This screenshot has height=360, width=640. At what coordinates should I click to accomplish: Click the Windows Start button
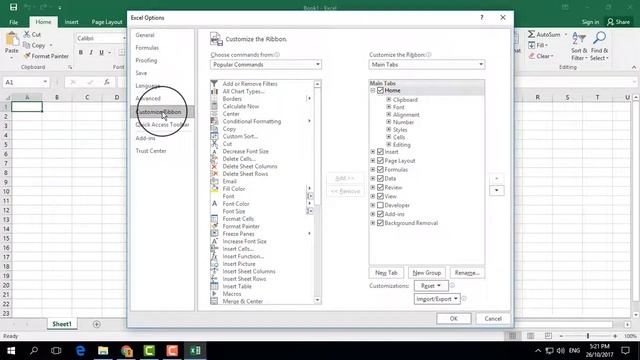pyautogui.click(x=11, y=351)
